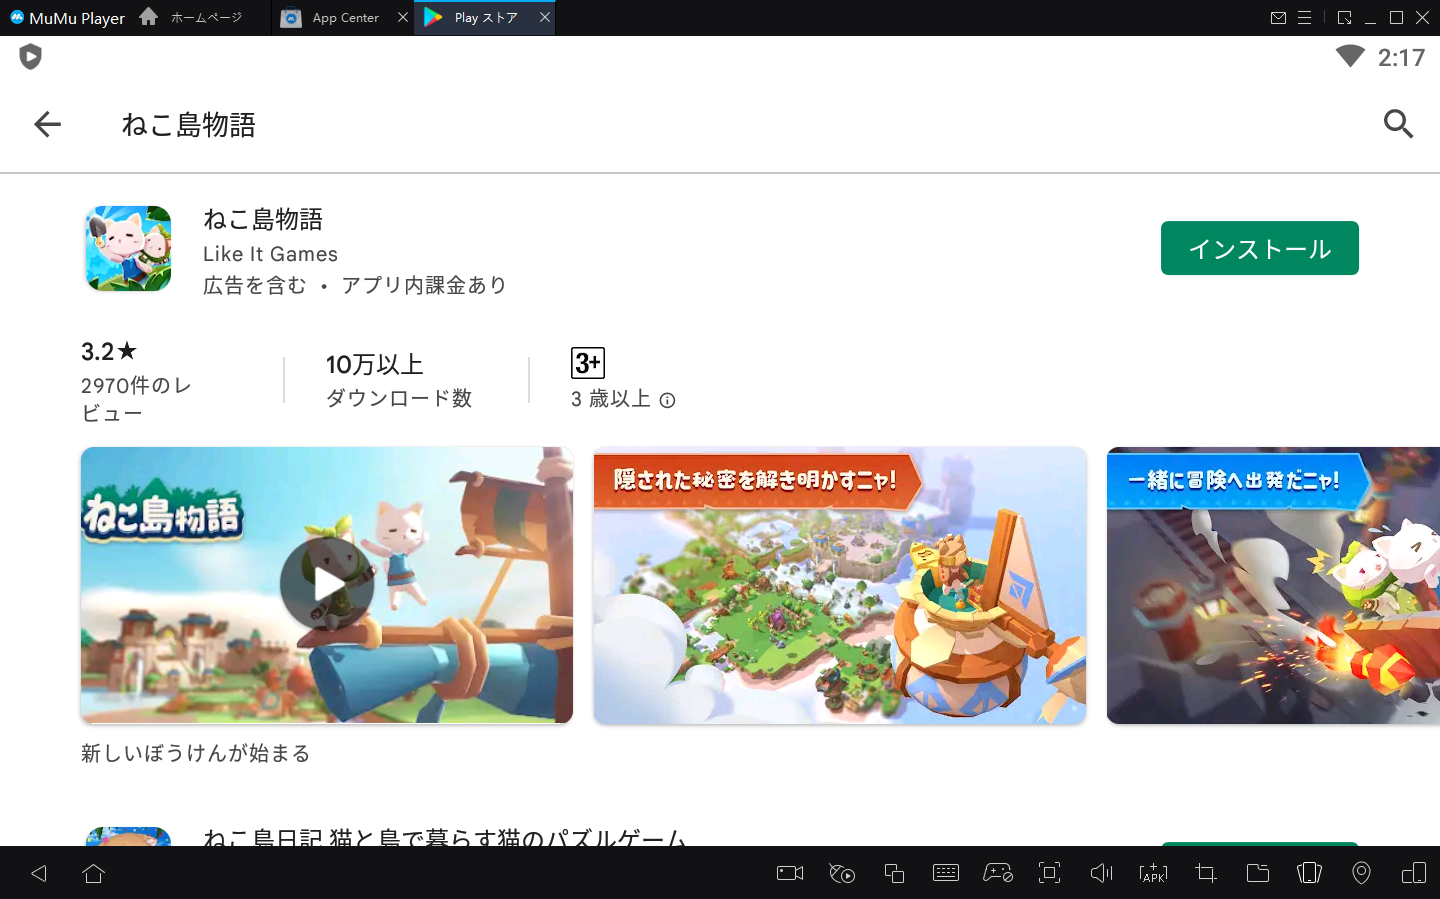Shake the device with the phone icon
The height and width of the screenshot is (899, 1440).
[x=1309, y=874]
